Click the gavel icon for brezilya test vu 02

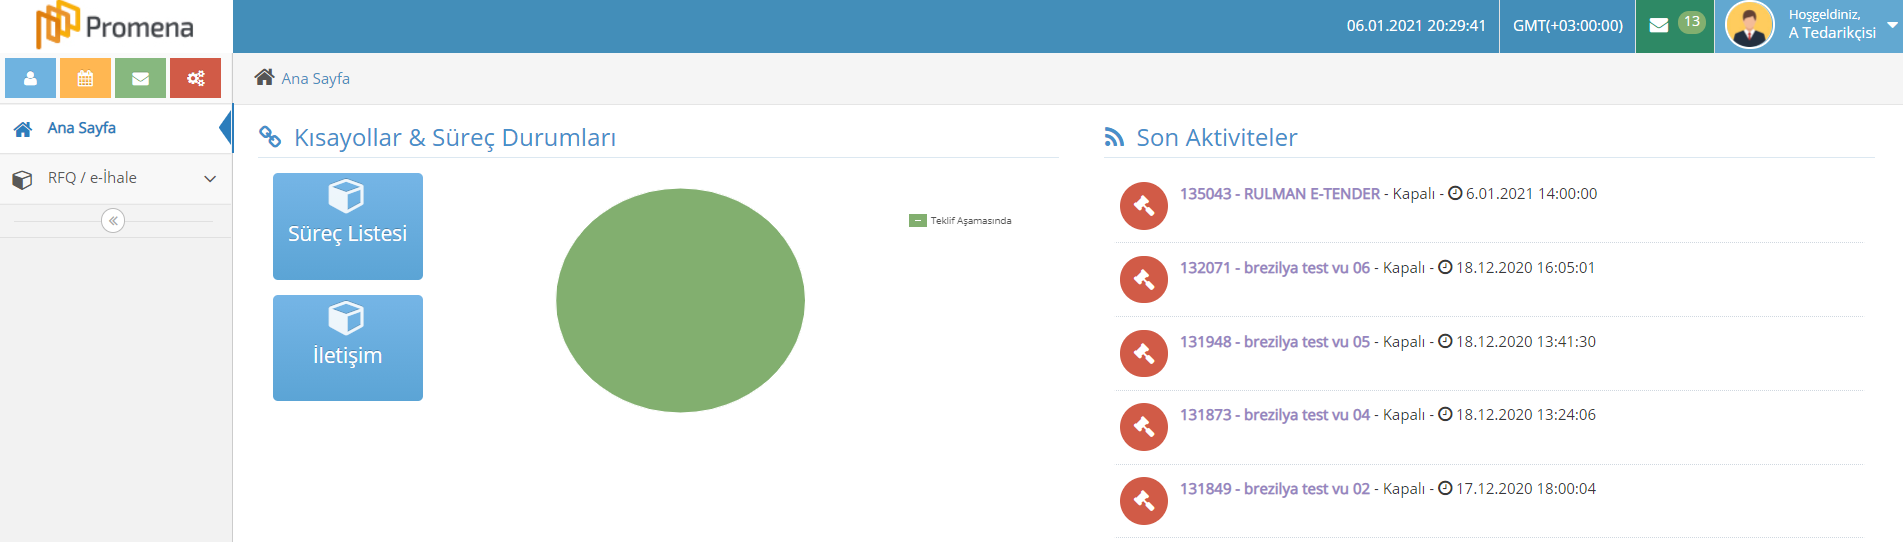pyautogui.click(x=1144, y=501)
